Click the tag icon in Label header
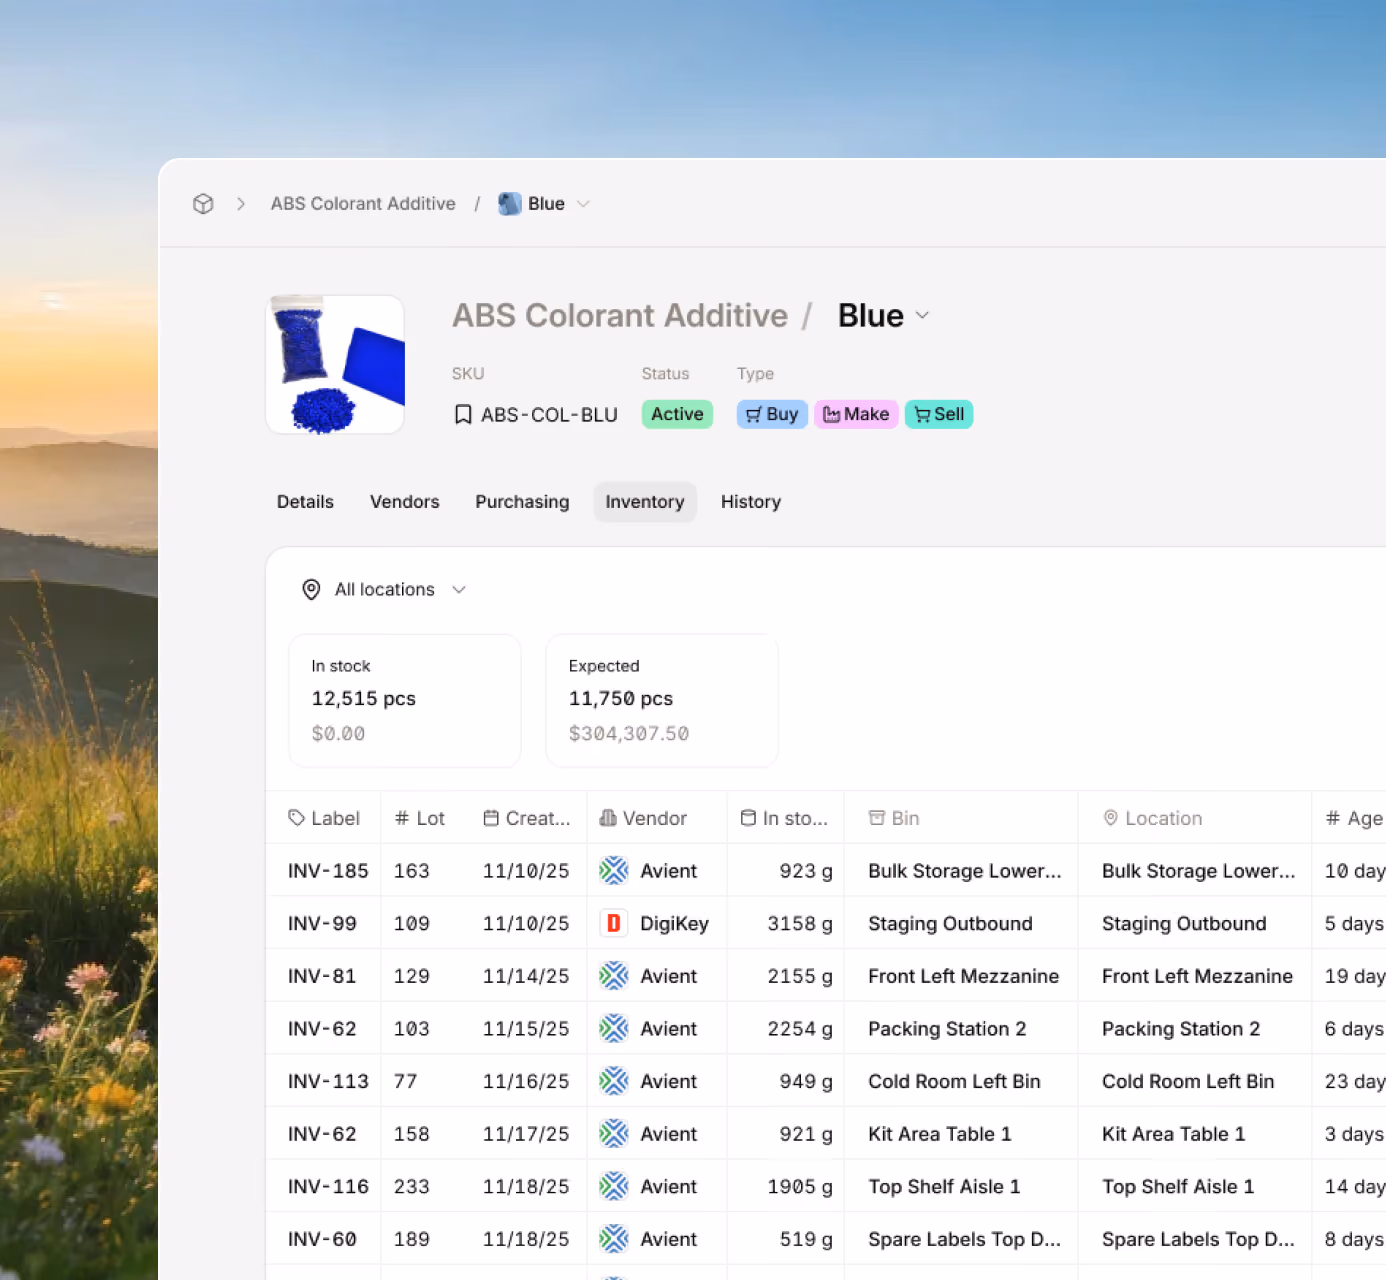Screen dimensions: 1386x1280 [296, 818]
